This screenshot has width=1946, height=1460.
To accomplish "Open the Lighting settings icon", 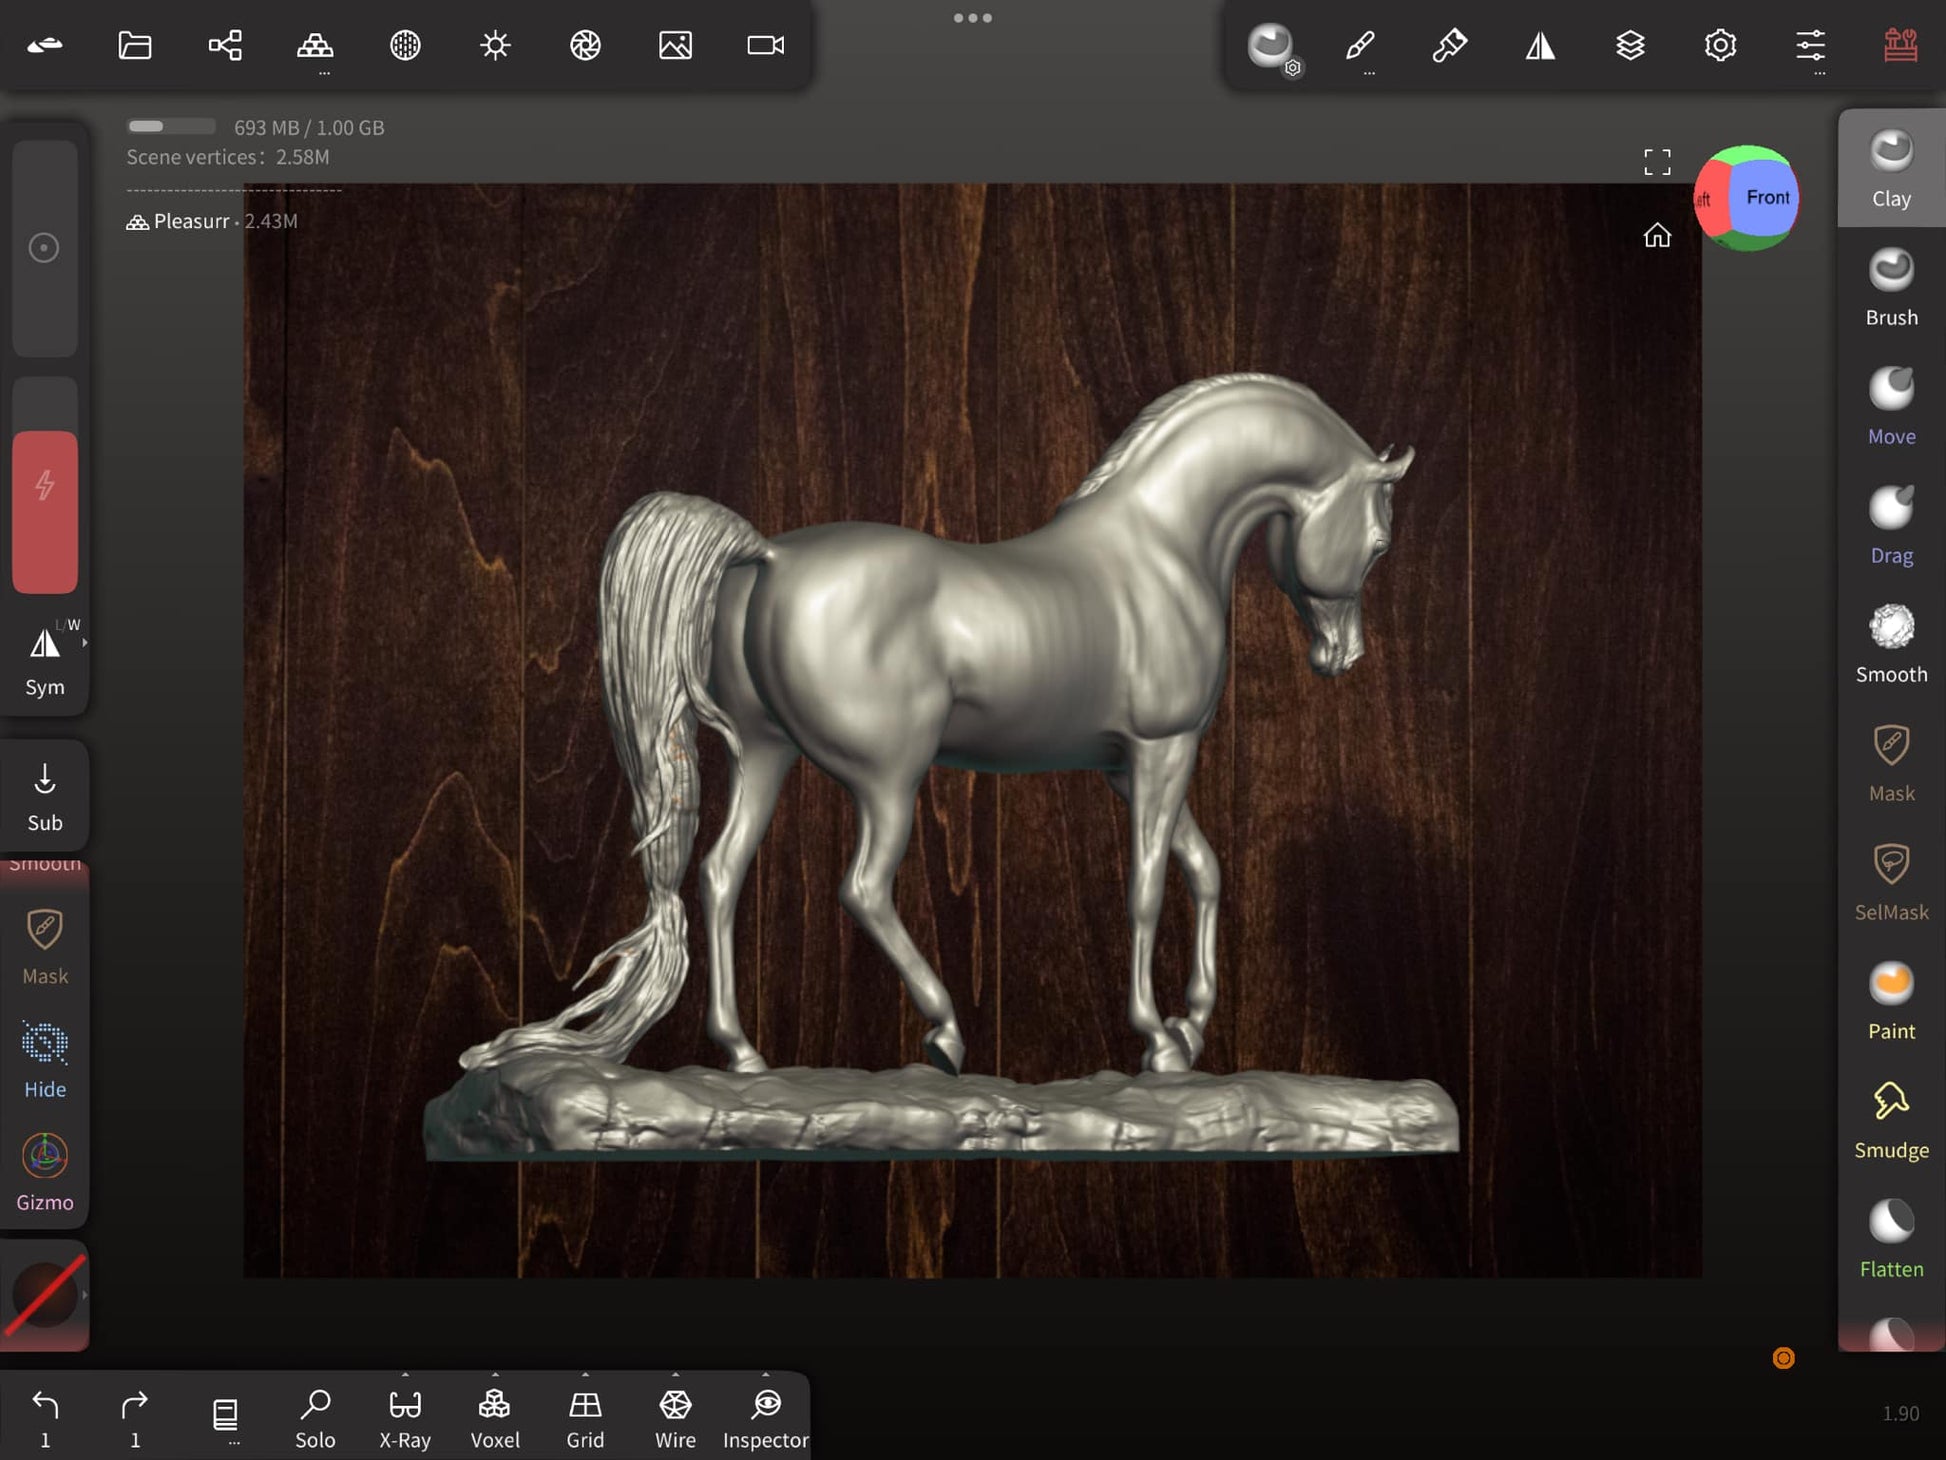I will [x=495, y=46].
